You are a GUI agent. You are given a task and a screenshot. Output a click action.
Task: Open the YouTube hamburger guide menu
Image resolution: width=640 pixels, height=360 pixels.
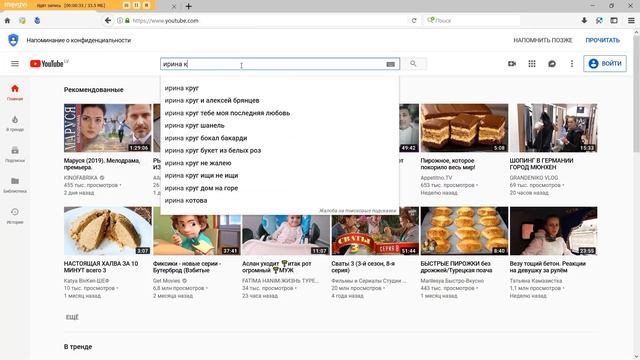pos(15,64)
